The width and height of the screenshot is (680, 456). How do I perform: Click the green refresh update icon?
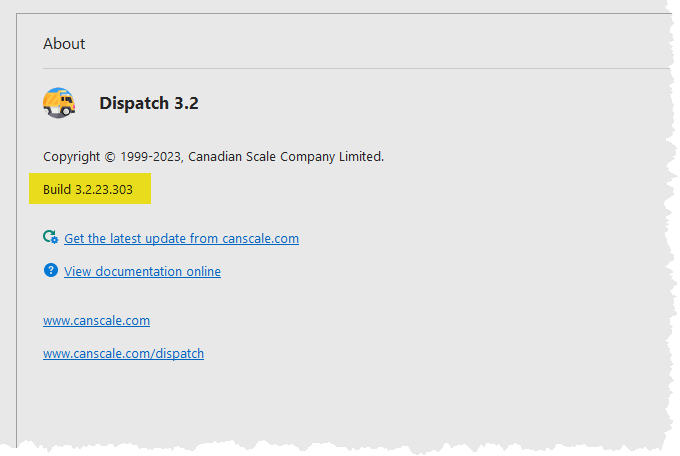pos(50,237)
